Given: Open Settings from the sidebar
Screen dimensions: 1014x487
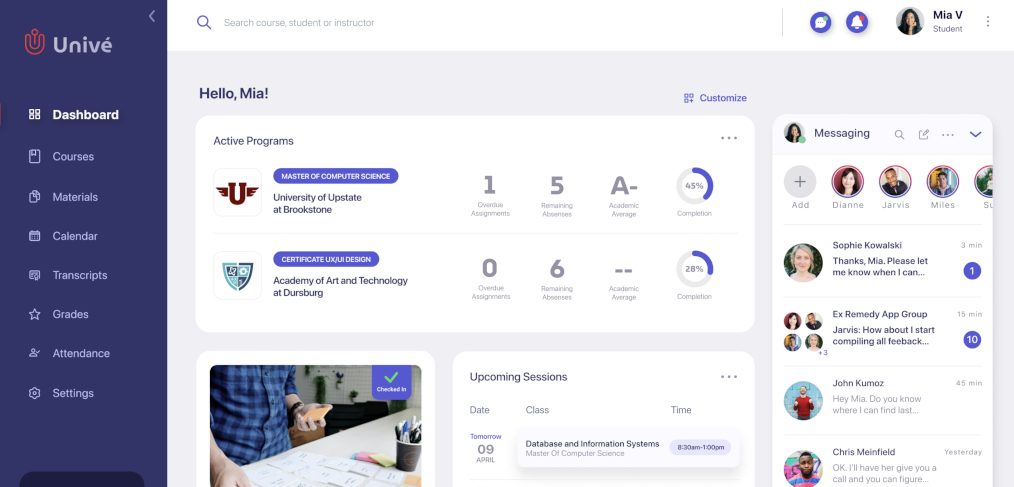Looking at the screenshot, I should 61,393.
